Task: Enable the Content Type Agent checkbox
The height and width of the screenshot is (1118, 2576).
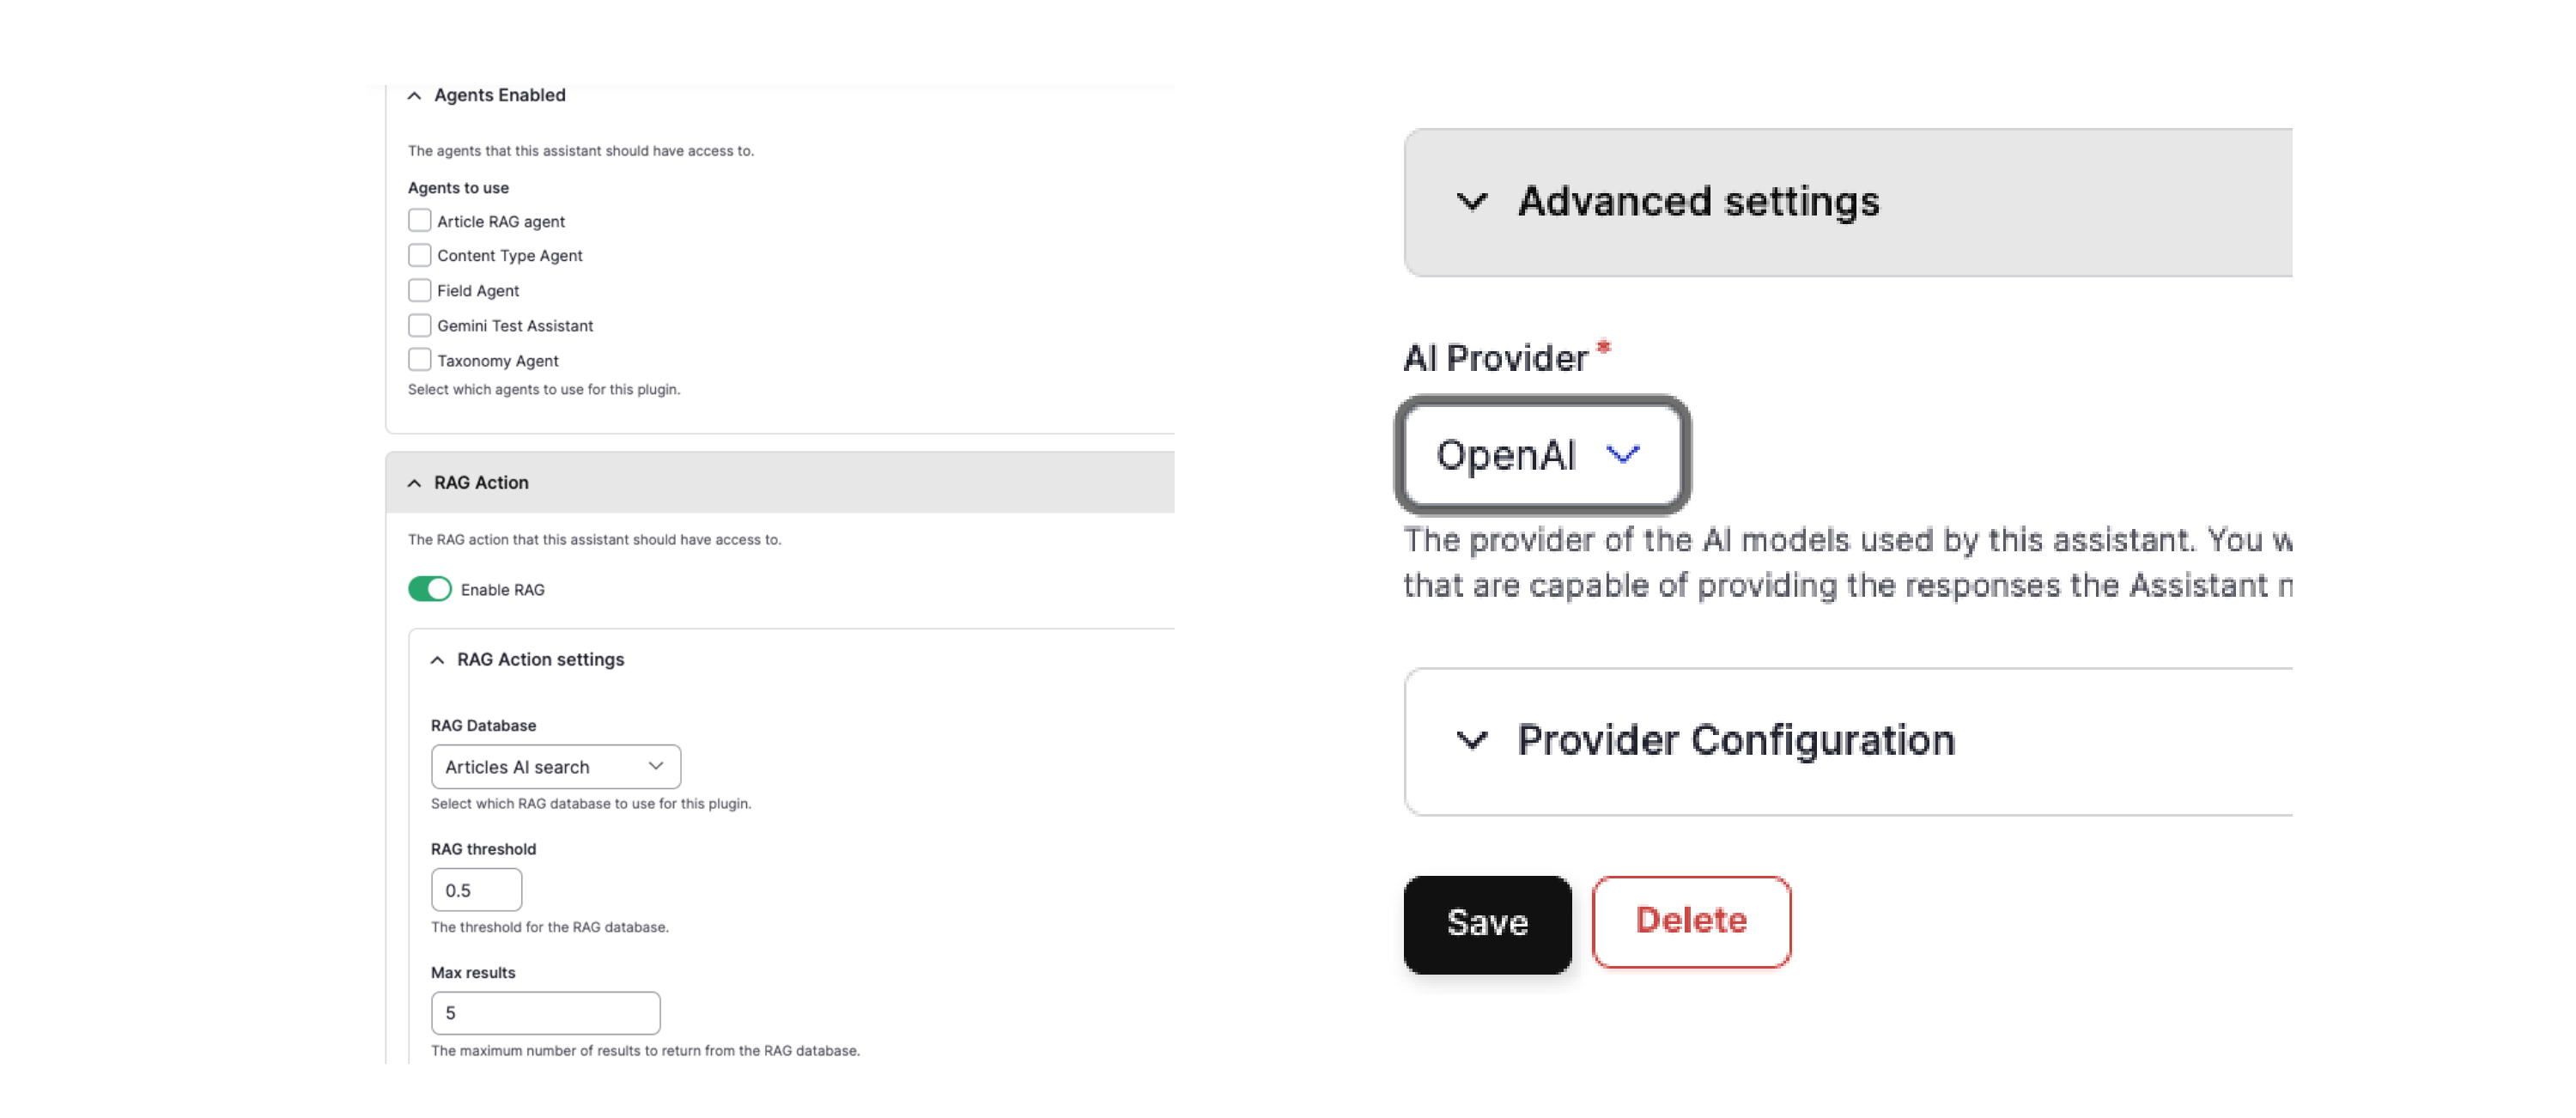Action: [x=420, y=256]
